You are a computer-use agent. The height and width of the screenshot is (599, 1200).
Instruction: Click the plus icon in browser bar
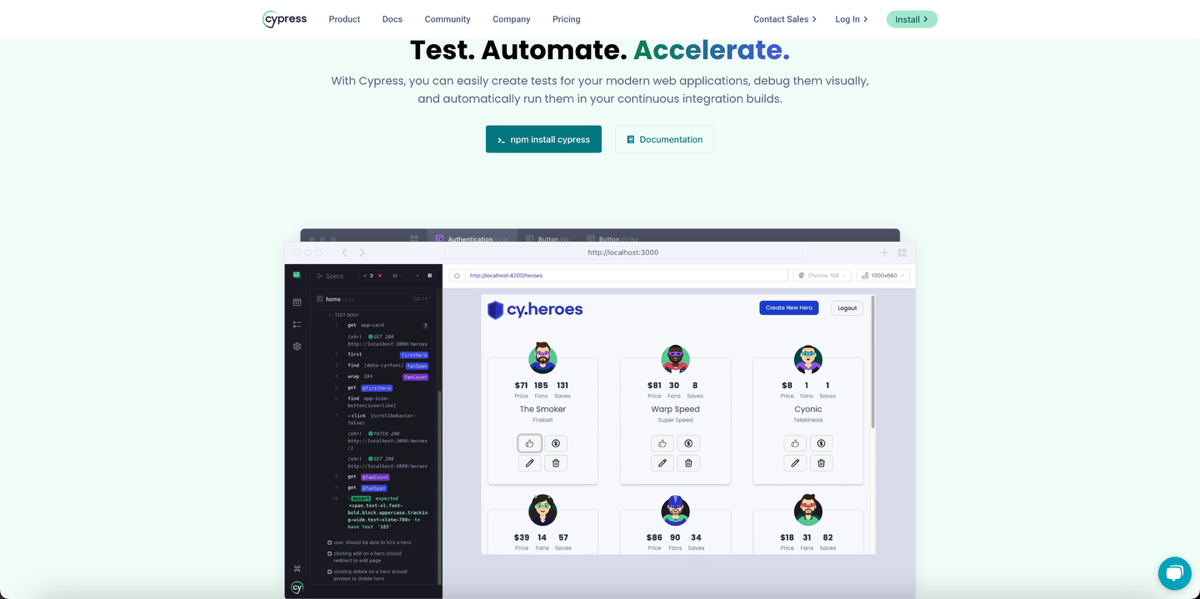tap(884, 253)
